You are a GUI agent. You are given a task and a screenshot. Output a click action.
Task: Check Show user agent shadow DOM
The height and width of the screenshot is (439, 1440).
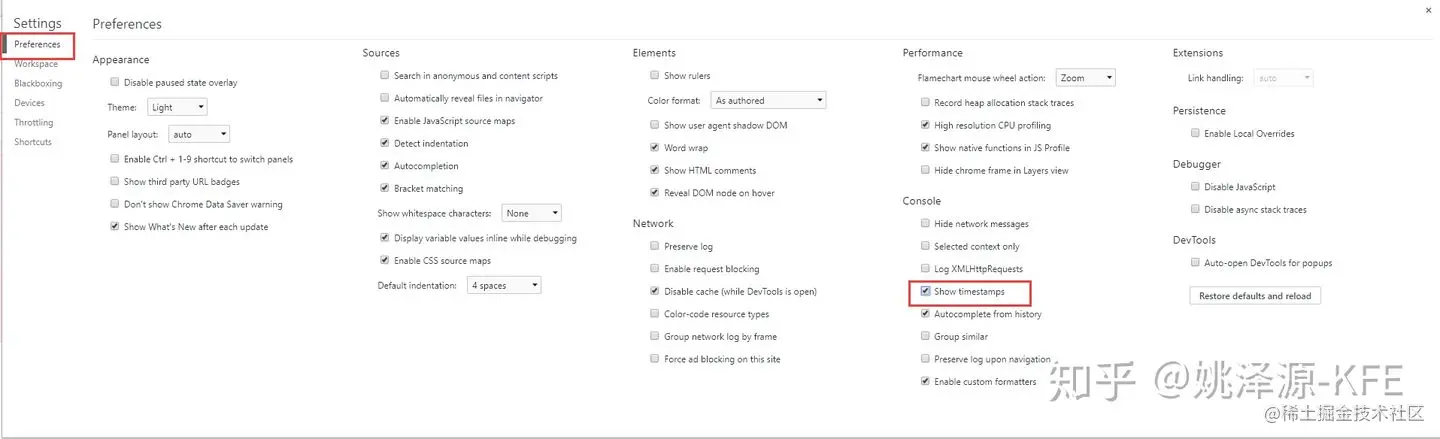(655, 125)
